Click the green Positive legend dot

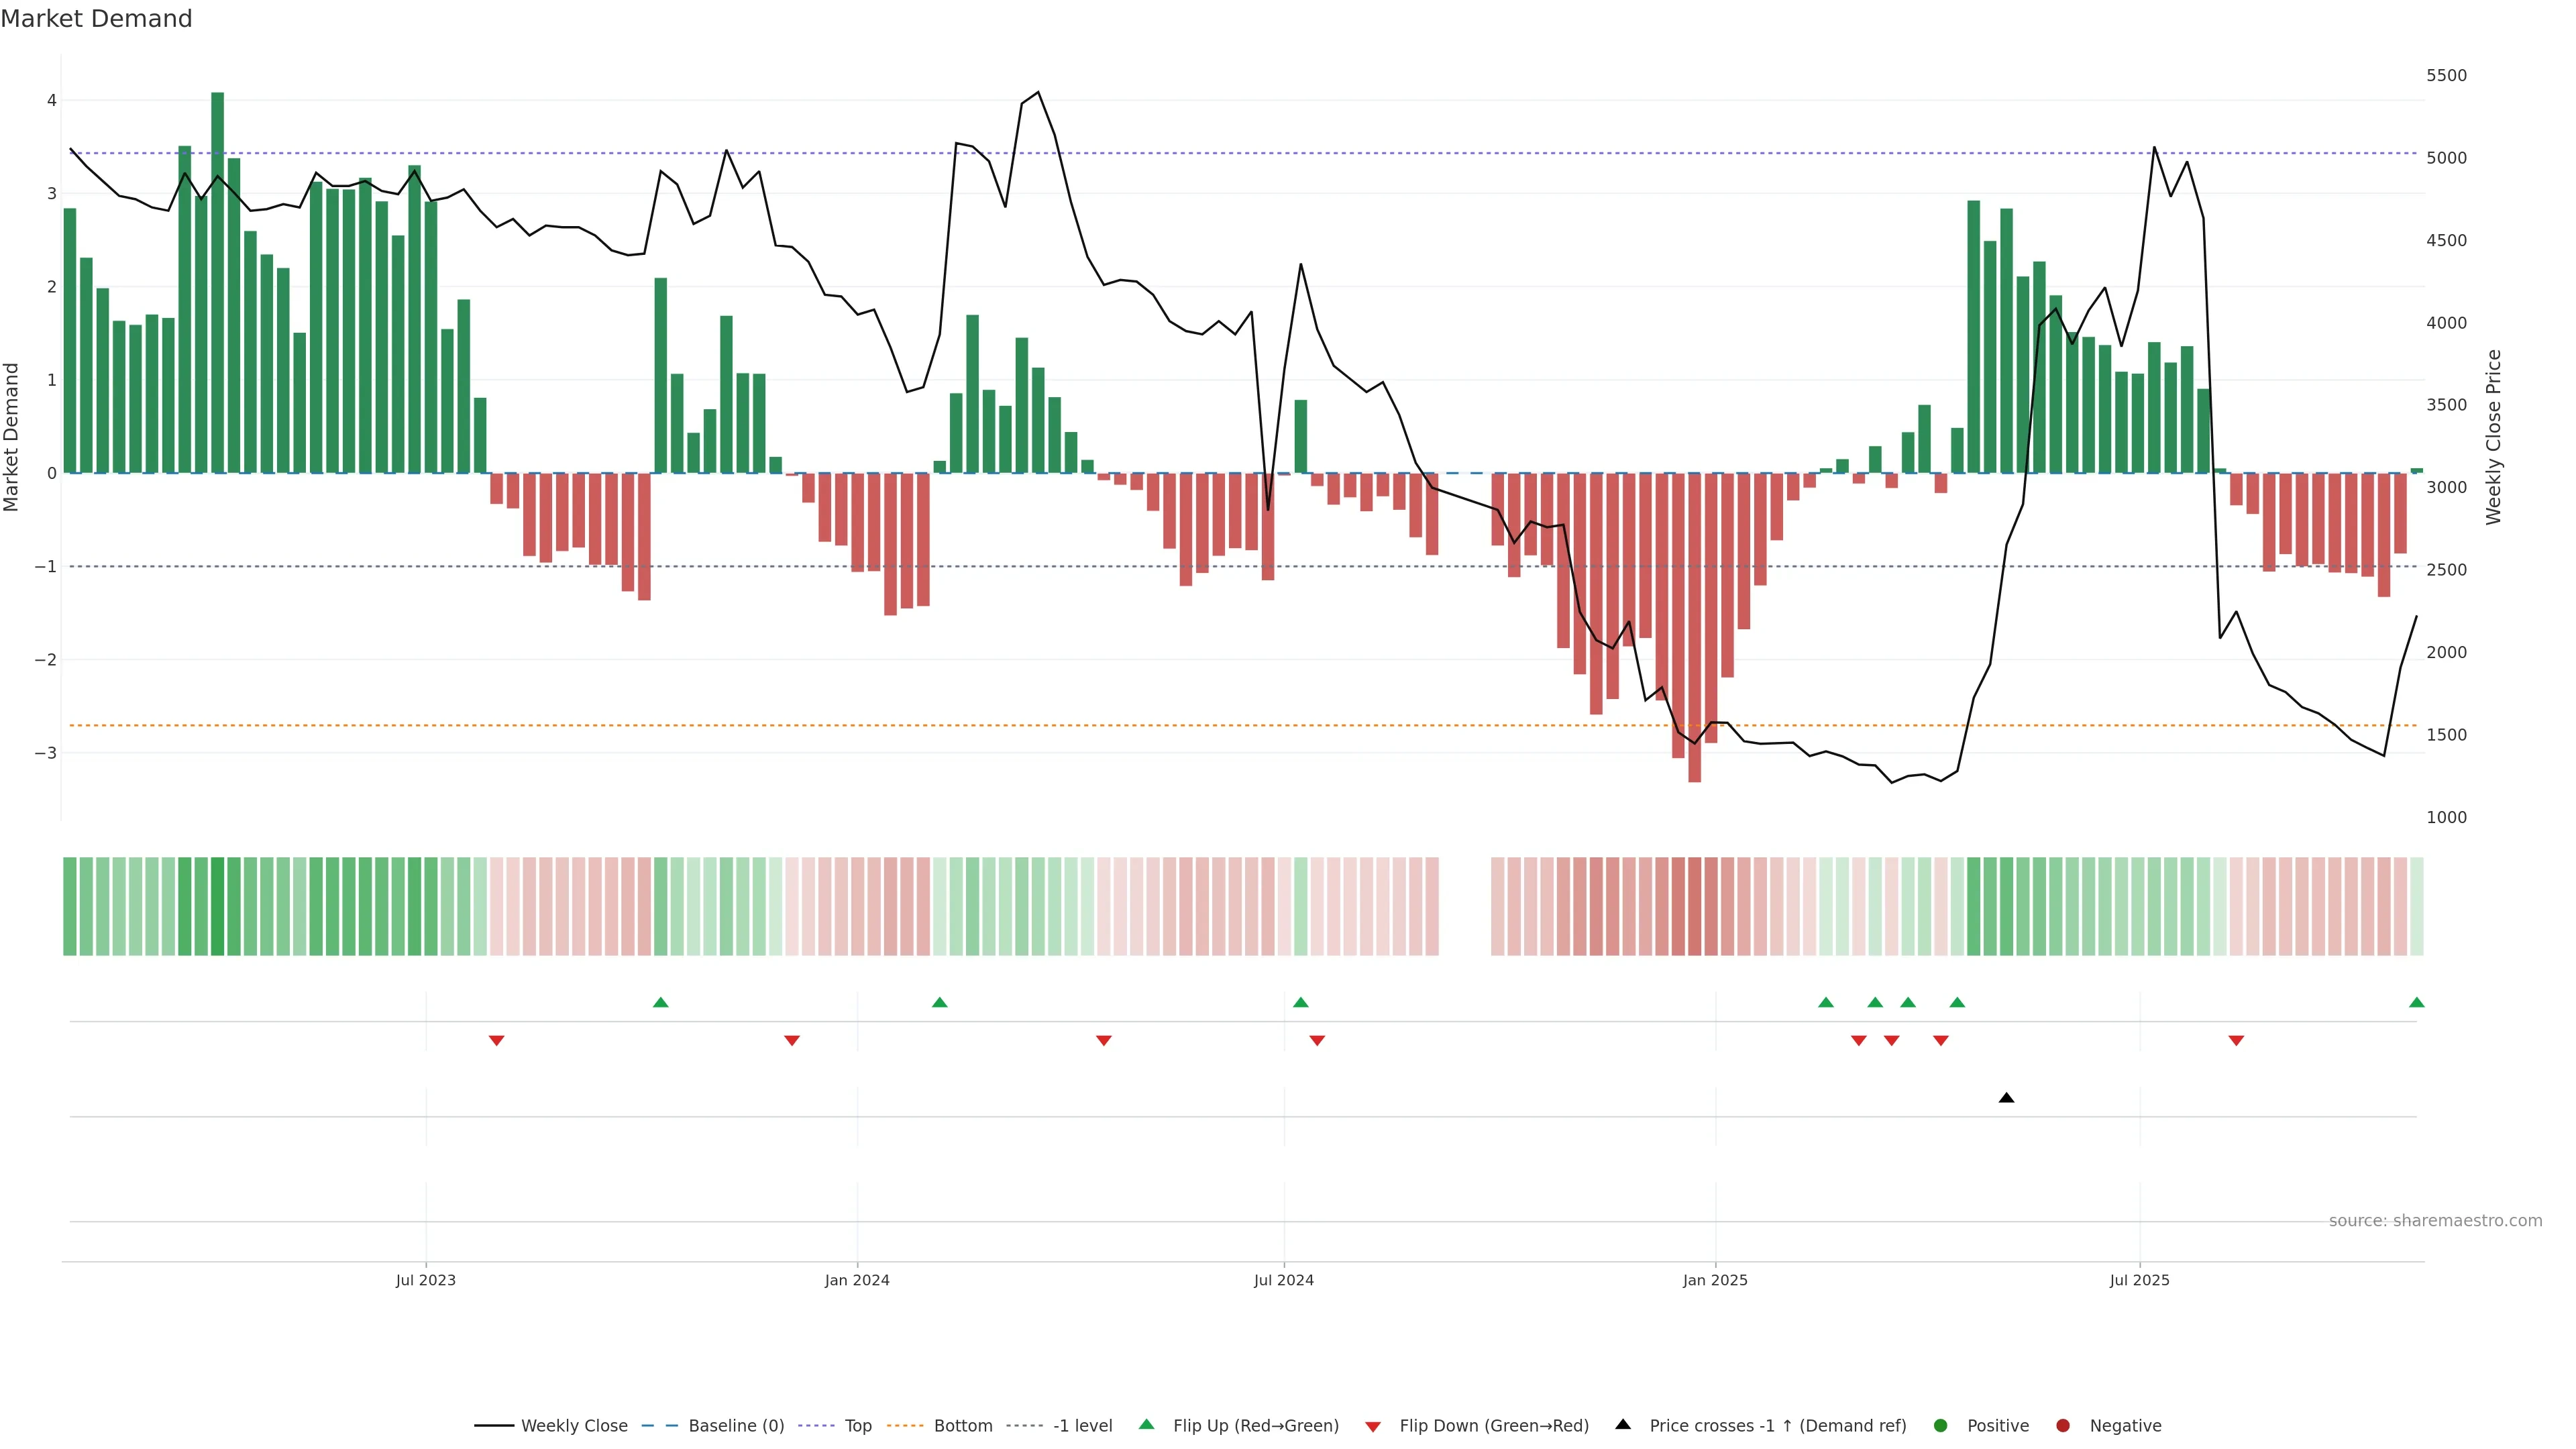1940,1425
